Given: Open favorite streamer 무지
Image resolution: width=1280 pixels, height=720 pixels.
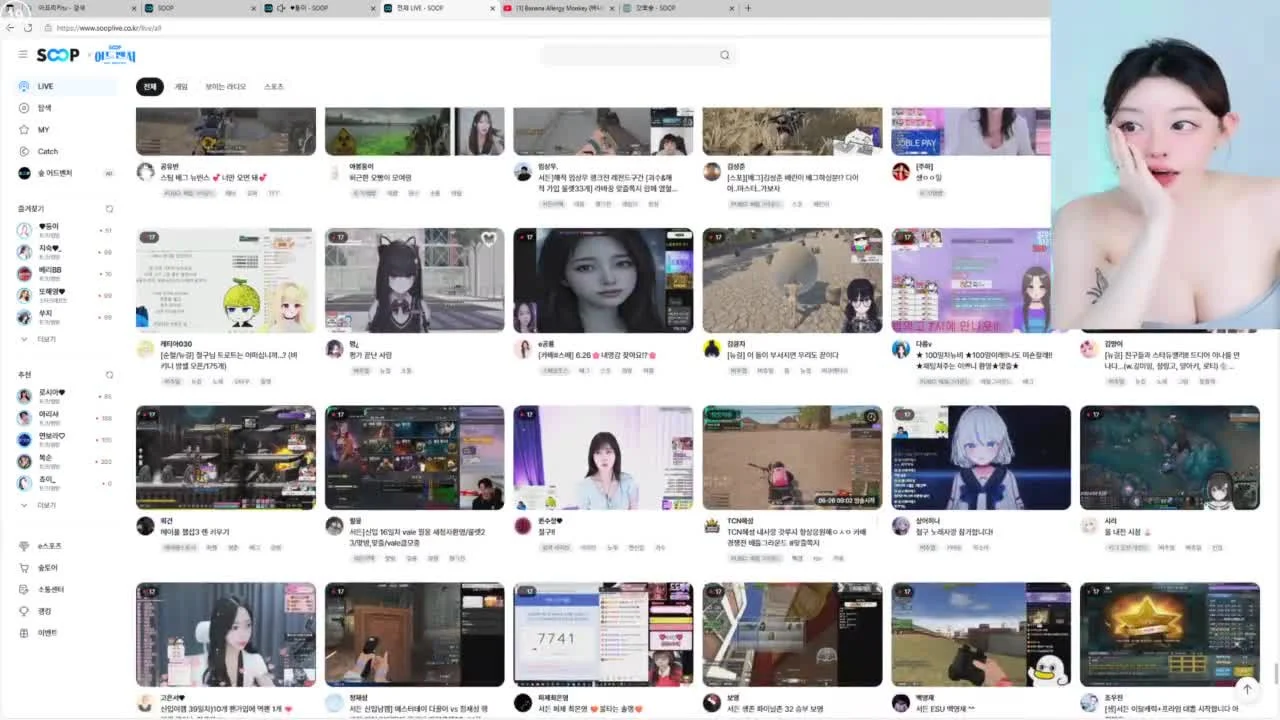Looking at the screenshot, I should (x=62, y=317).
